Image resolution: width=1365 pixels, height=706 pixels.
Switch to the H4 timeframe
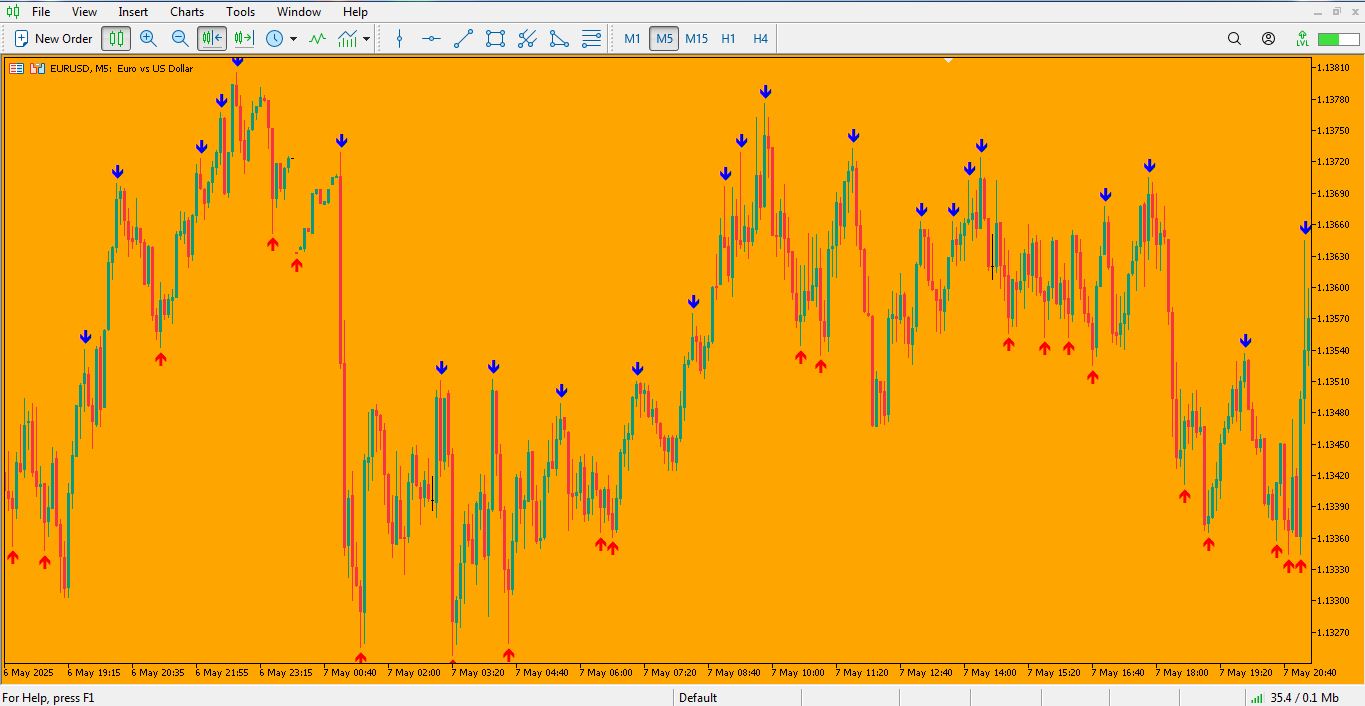point(760,39)
